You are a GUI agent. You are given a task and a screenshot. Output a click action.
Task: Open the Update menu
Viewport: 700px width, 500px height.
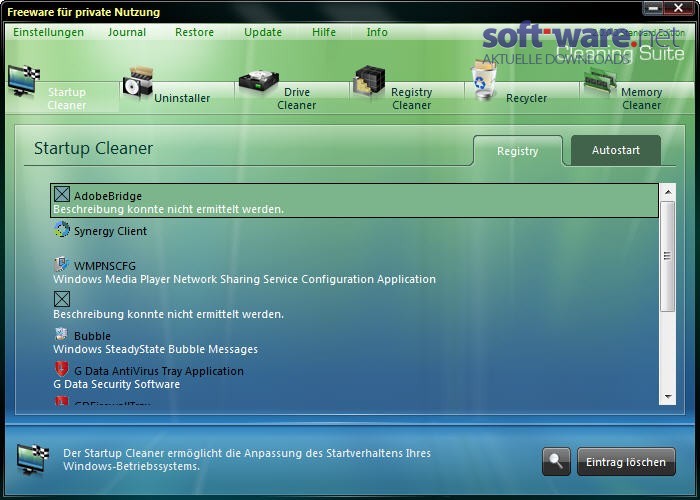[x=263, y=32]
